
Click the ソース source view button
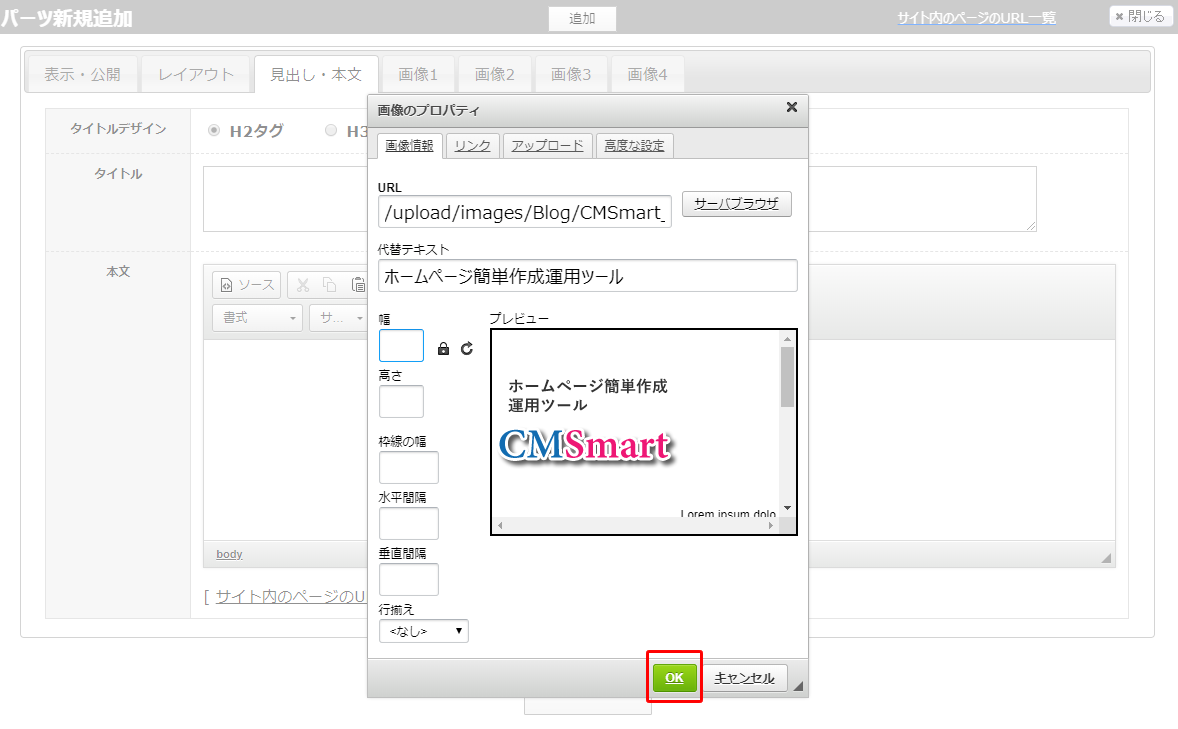coord(246,285)
